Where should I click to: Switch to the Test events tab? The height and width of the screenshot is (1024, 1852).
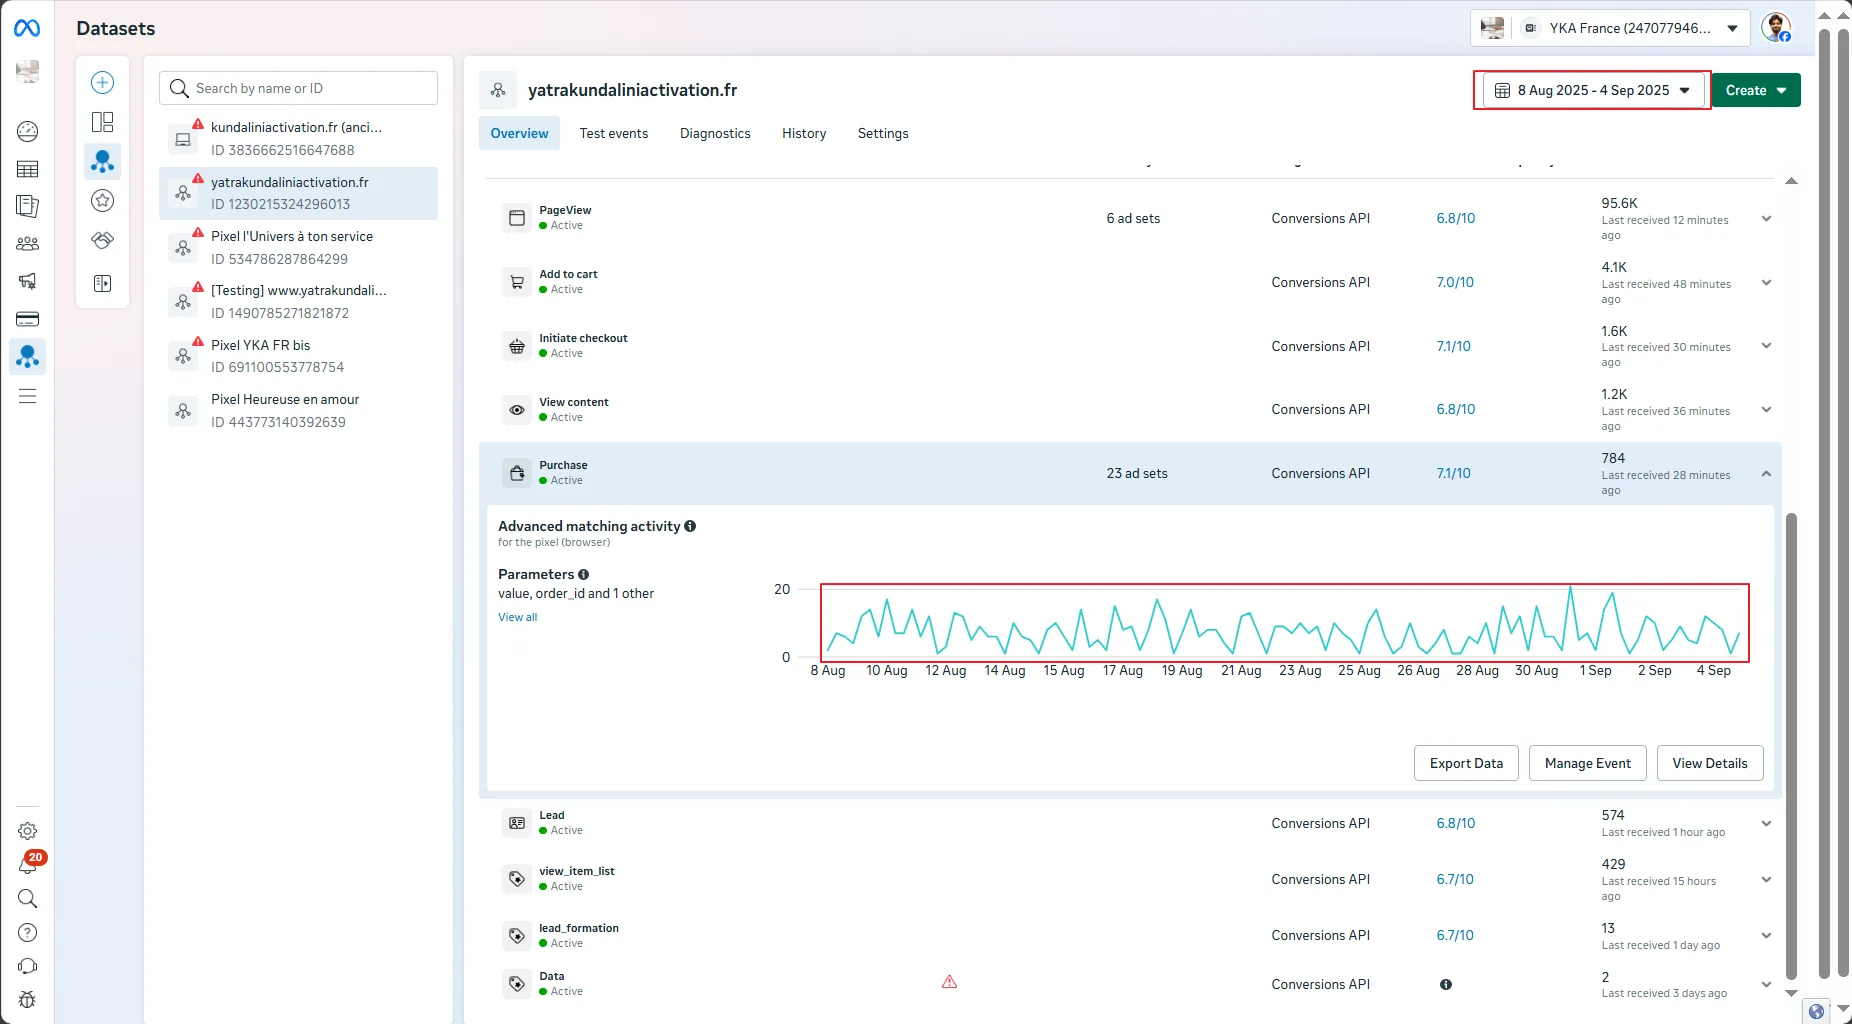613,133
